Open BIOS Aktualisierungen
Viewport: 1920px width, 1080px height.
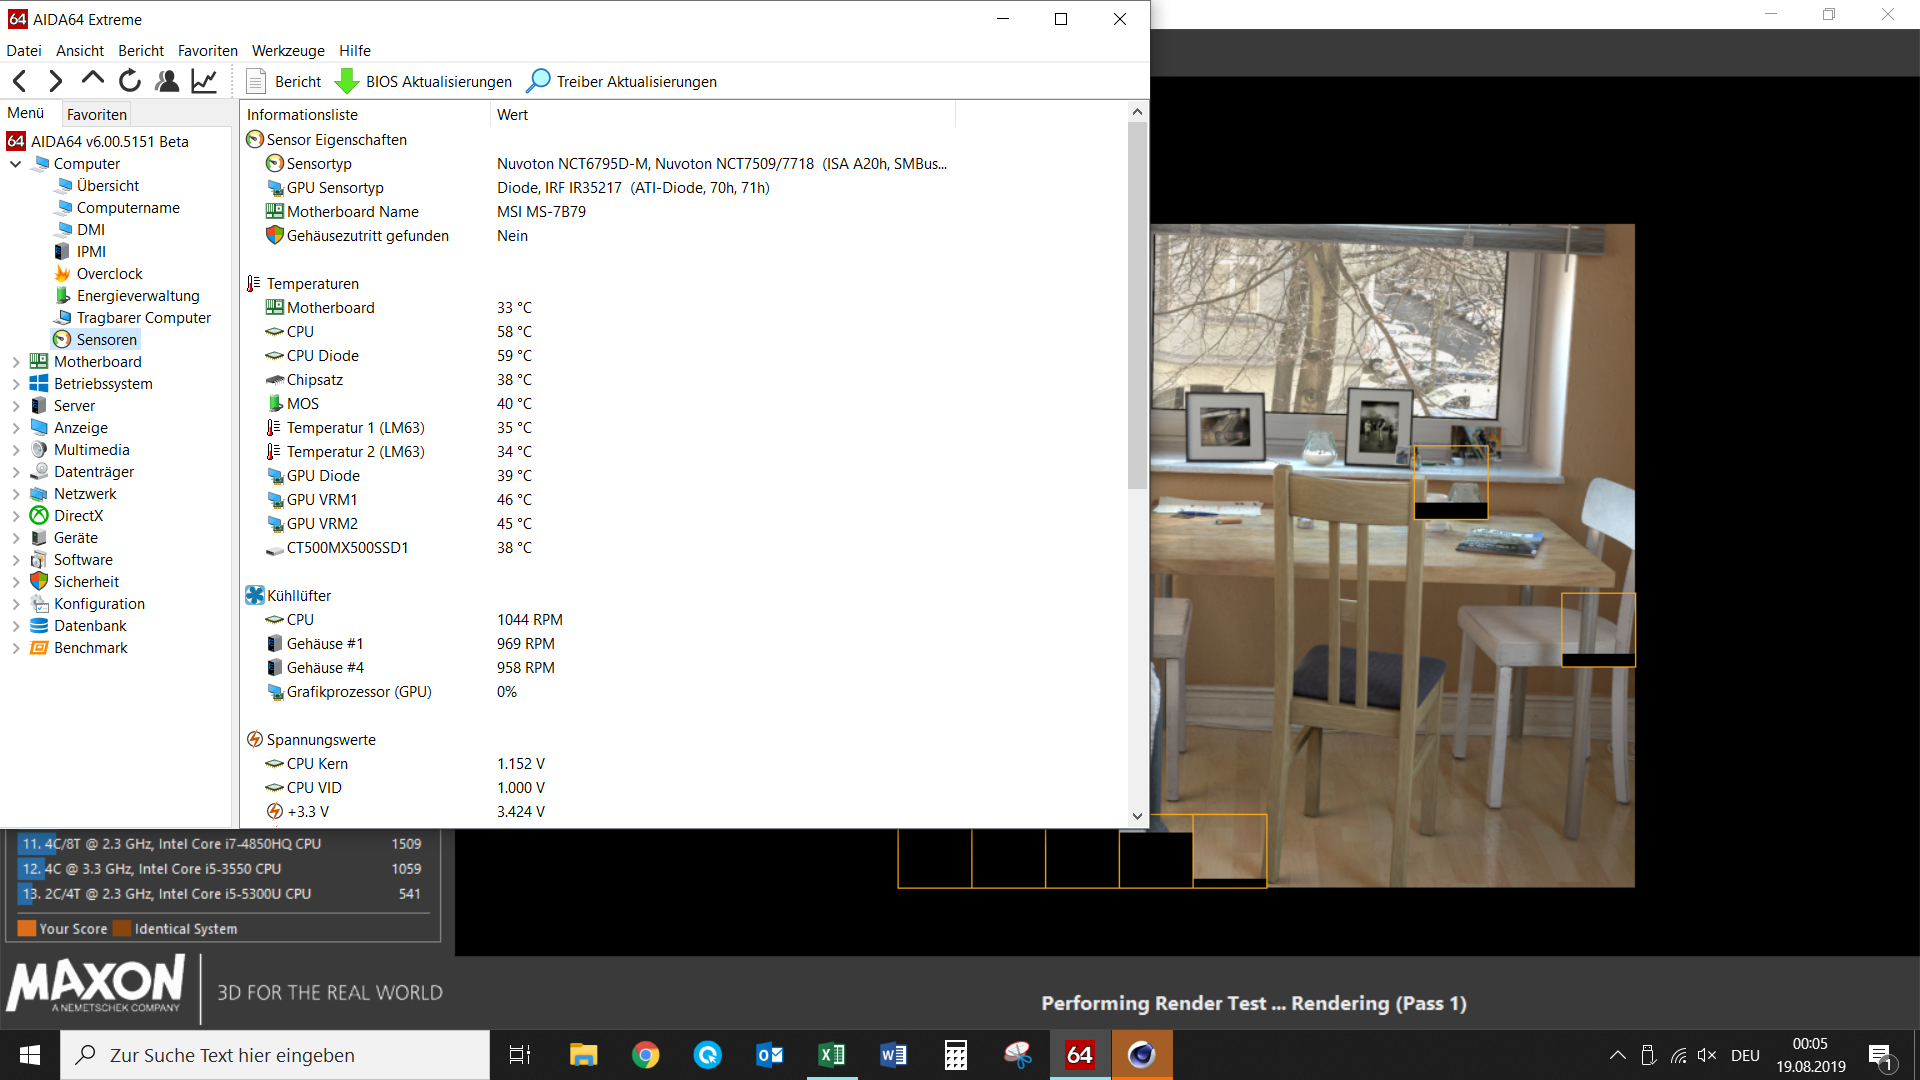(x=424, y=81)
